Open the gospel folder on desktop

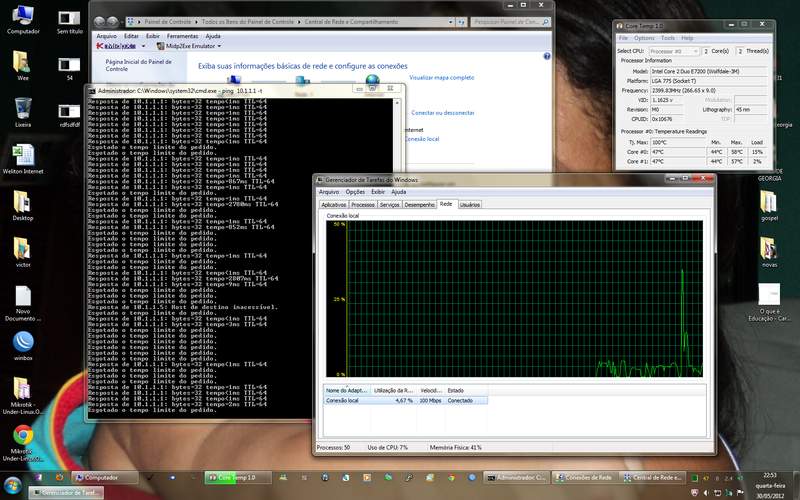pos(769,205)
